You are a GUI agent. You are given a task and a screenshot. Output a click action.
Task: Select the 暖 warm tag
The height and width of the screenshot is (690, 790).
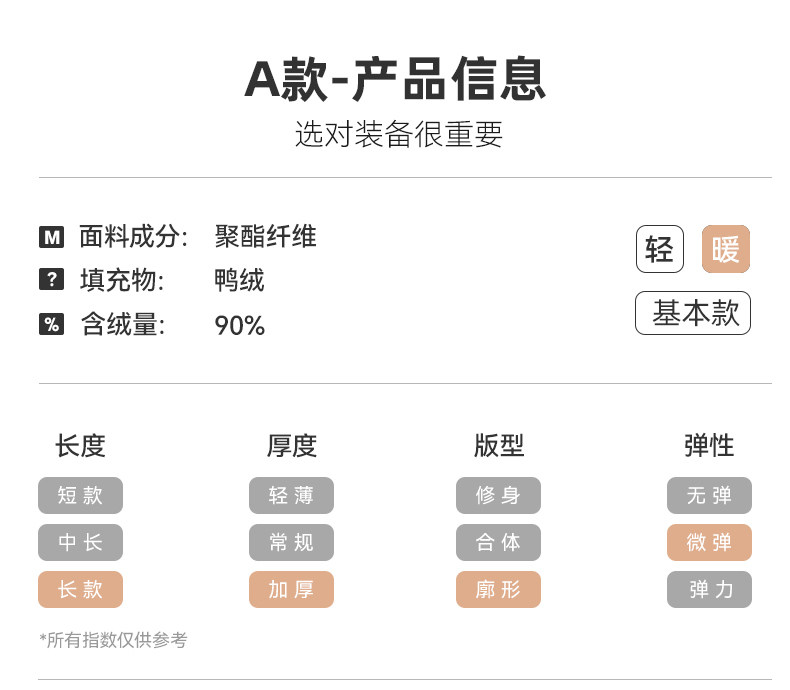(725, 249)
